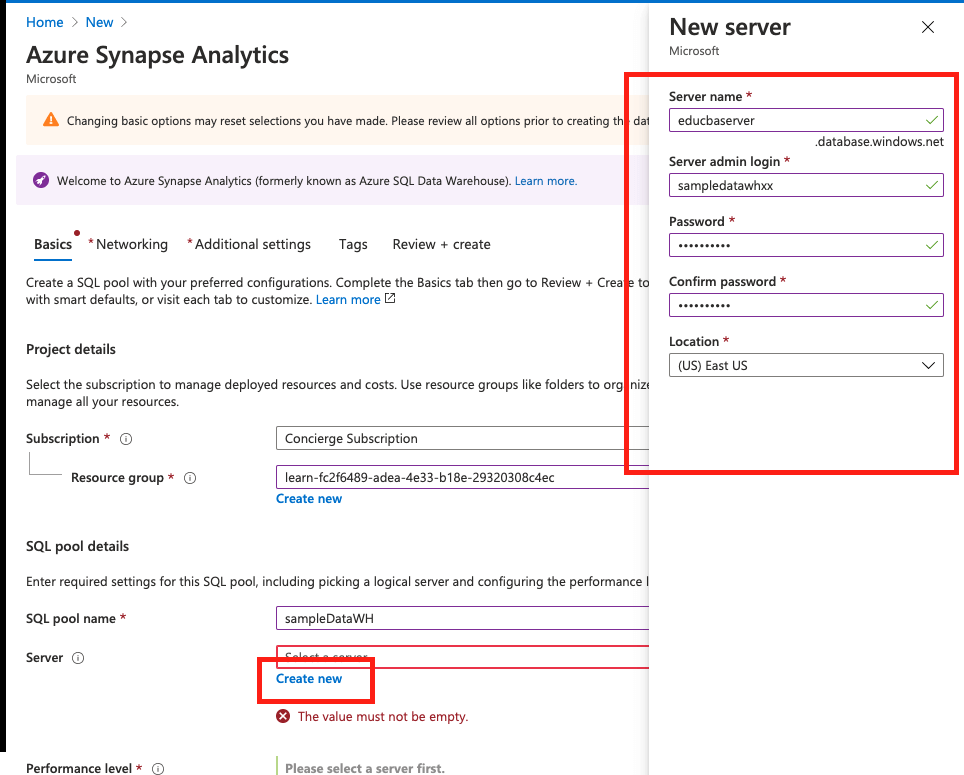Screen dimensions: 964x775
Task: Open the Tags tab
Action: tap(353, 245)
